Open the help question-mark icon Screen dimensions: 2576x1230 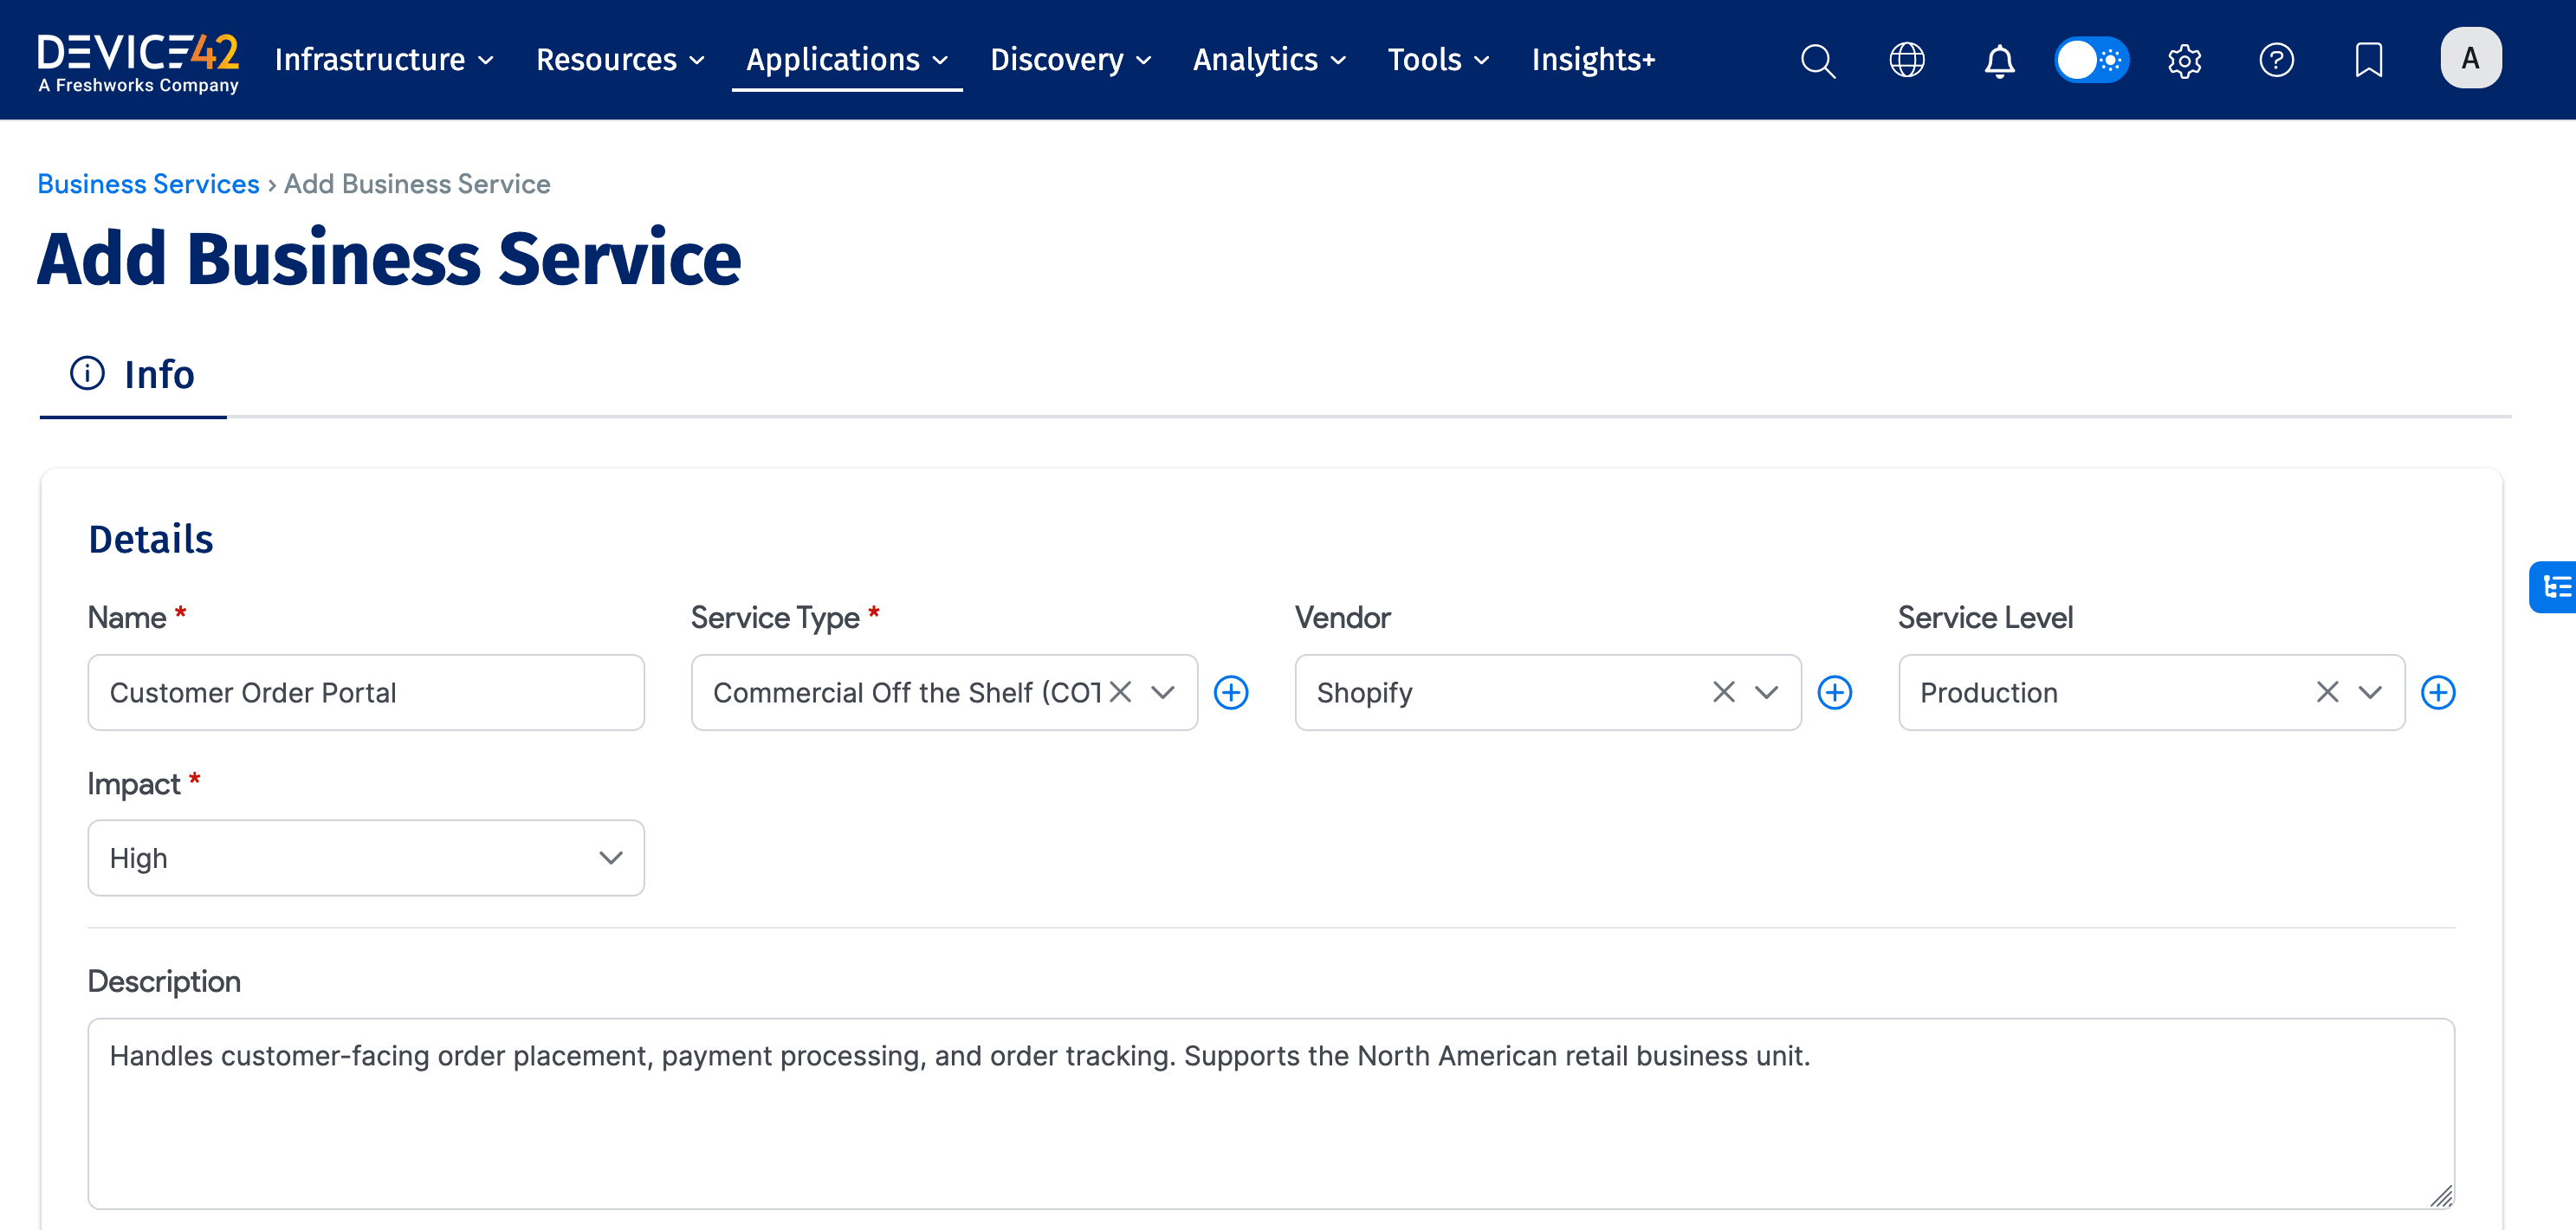click(x=2277, y=60)
